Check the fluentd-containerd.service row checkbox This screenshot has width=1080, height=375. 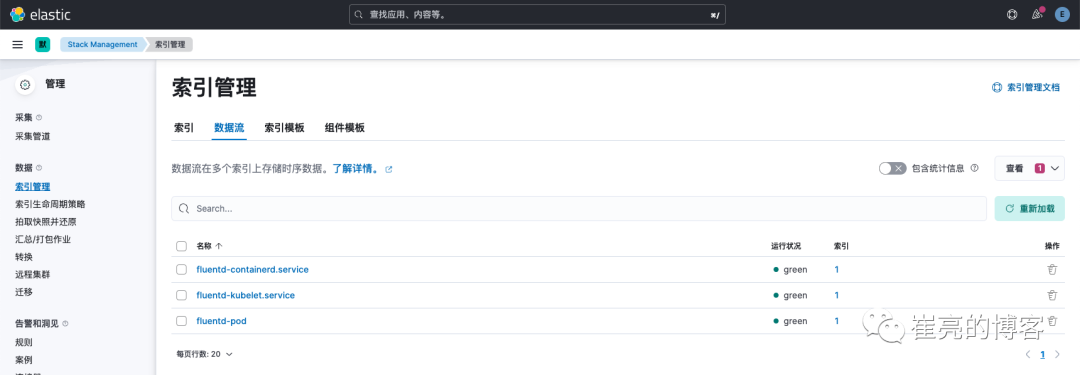(x=181, y=270)
